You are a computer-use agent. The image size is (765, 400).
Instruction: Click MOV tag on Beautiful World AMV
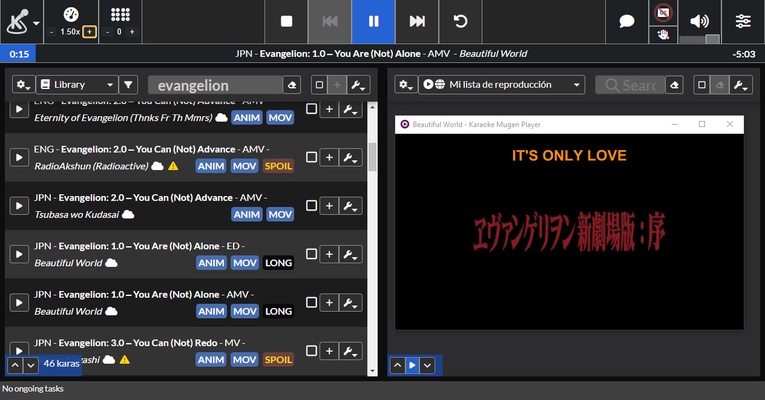point(245,311)
